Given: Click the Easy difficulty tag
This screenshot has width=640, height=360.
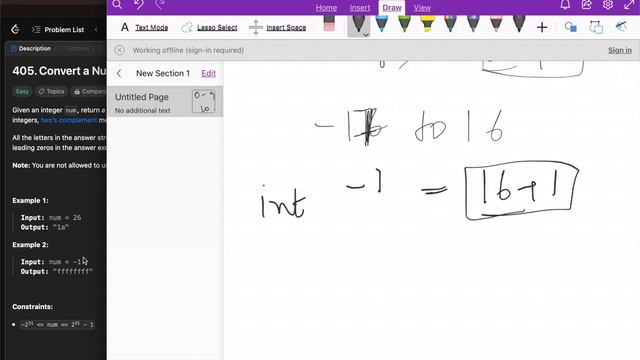Looking at the screenshot, I should point(22,91).
